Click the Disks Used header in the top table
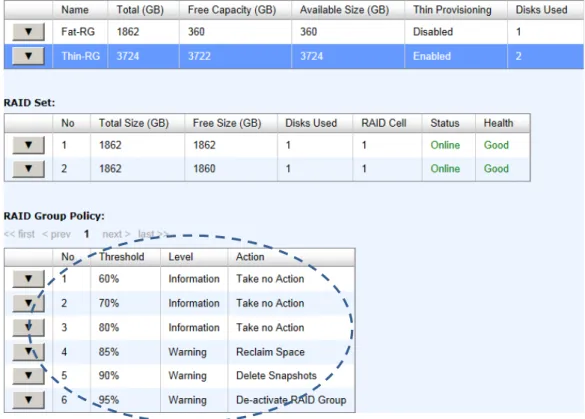Viewport: 585px width, 419px height. click(x=541, y=10)
